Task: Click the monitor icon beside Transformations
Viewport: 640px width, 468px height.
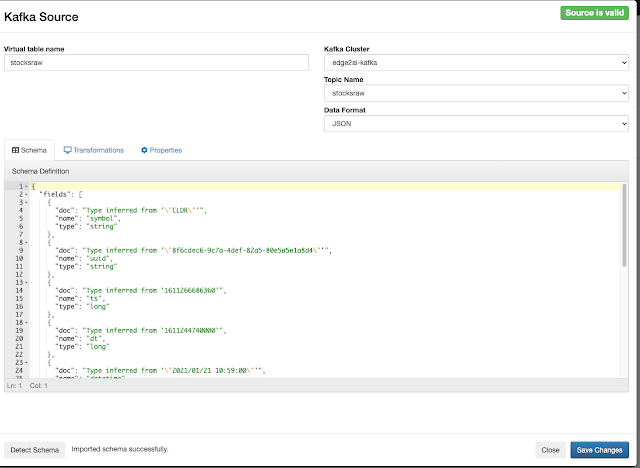Action: click(67, 150)
